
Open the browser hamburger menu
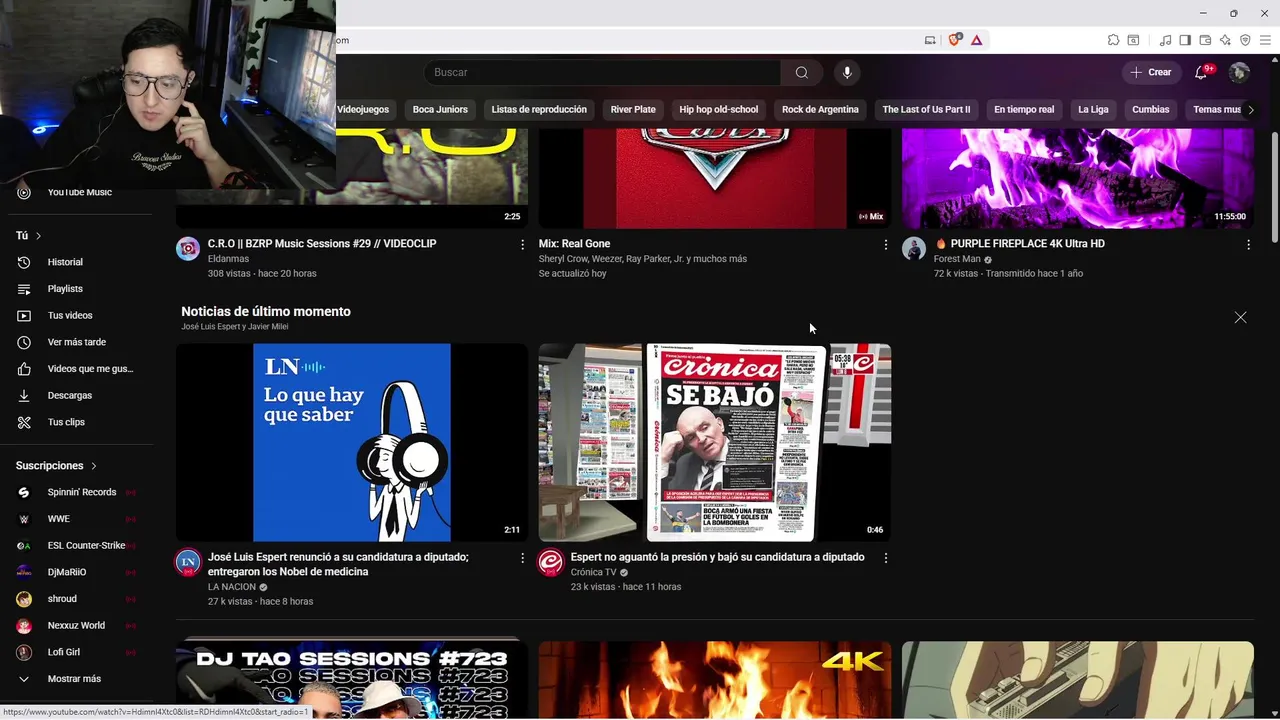(1265, 40)
